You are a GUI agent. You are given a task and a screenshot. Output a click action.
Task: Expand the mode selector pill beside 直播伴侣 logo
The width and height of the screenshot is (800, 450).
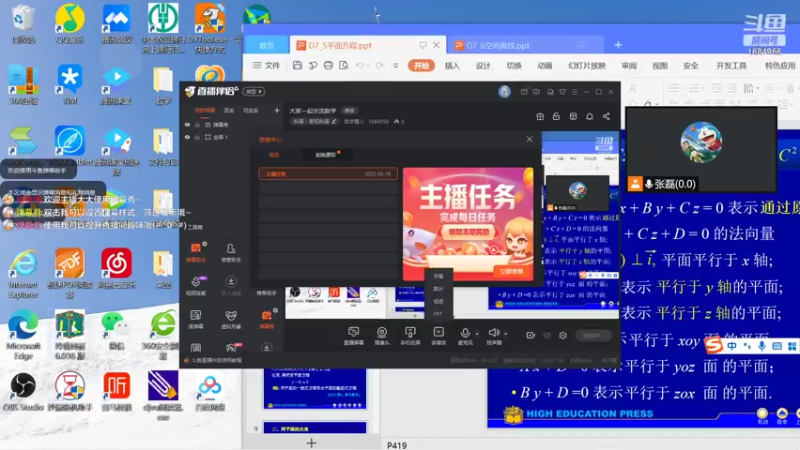click(254, 92)
